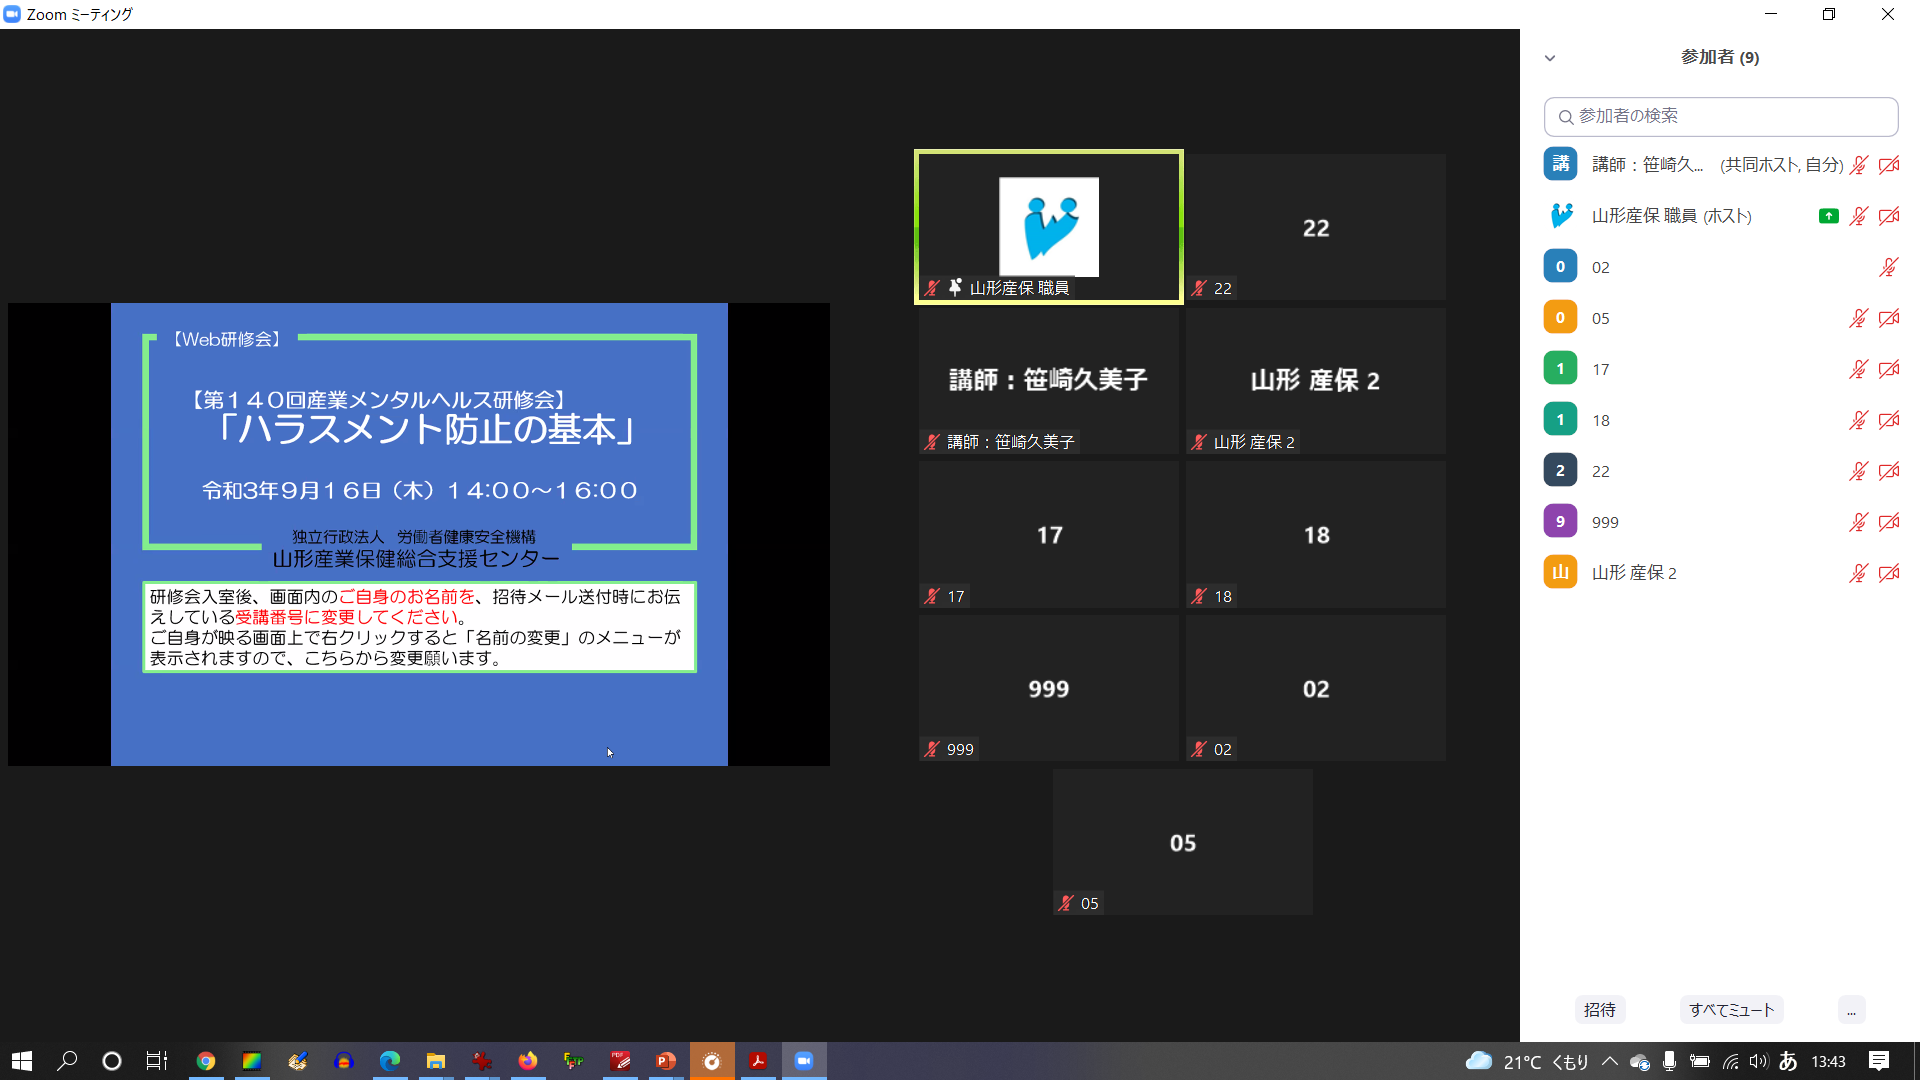Image resolution: width=1920 pixels, height=1080 pixels.
Task: Click the blue avatar of participant 02
Action: tap(1560, 266)
